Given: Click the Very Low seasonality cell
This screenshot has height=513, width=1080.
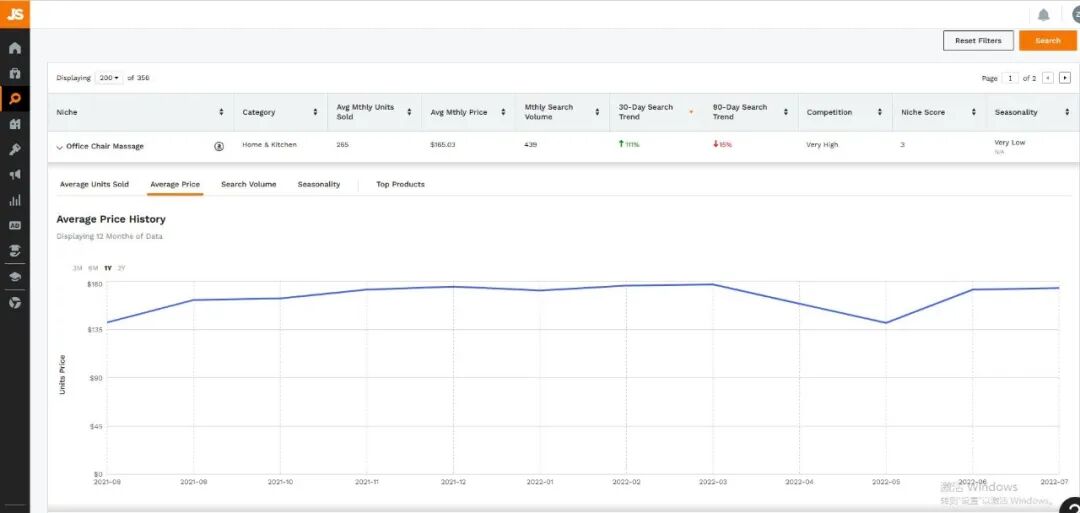Looking at the screenshot, I should click(x=1010, y=143).
